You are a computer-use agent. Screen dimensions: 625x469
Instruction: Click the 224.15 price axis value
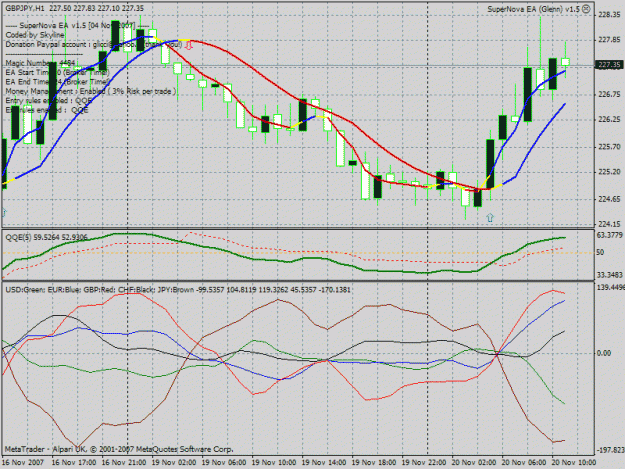[x=609, y=224]
